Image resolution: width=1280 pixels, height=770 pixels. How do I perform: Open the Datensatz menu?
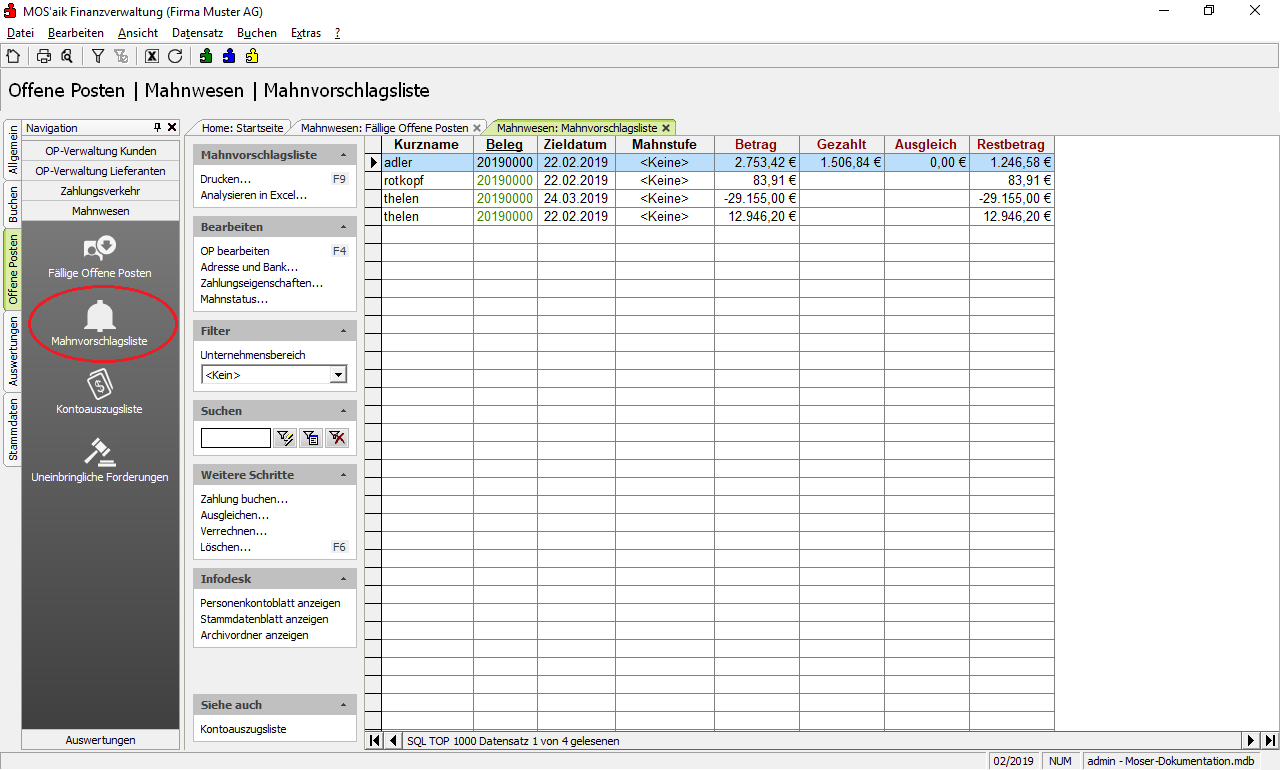(198, 33)
